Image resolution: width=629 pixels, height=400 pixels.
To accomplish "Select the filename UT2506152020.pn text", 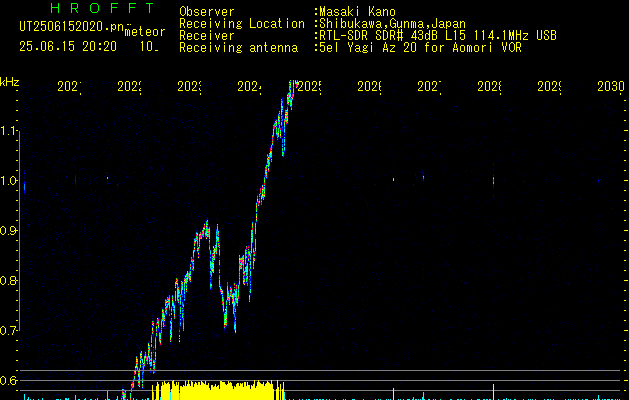I will point(72,27).
